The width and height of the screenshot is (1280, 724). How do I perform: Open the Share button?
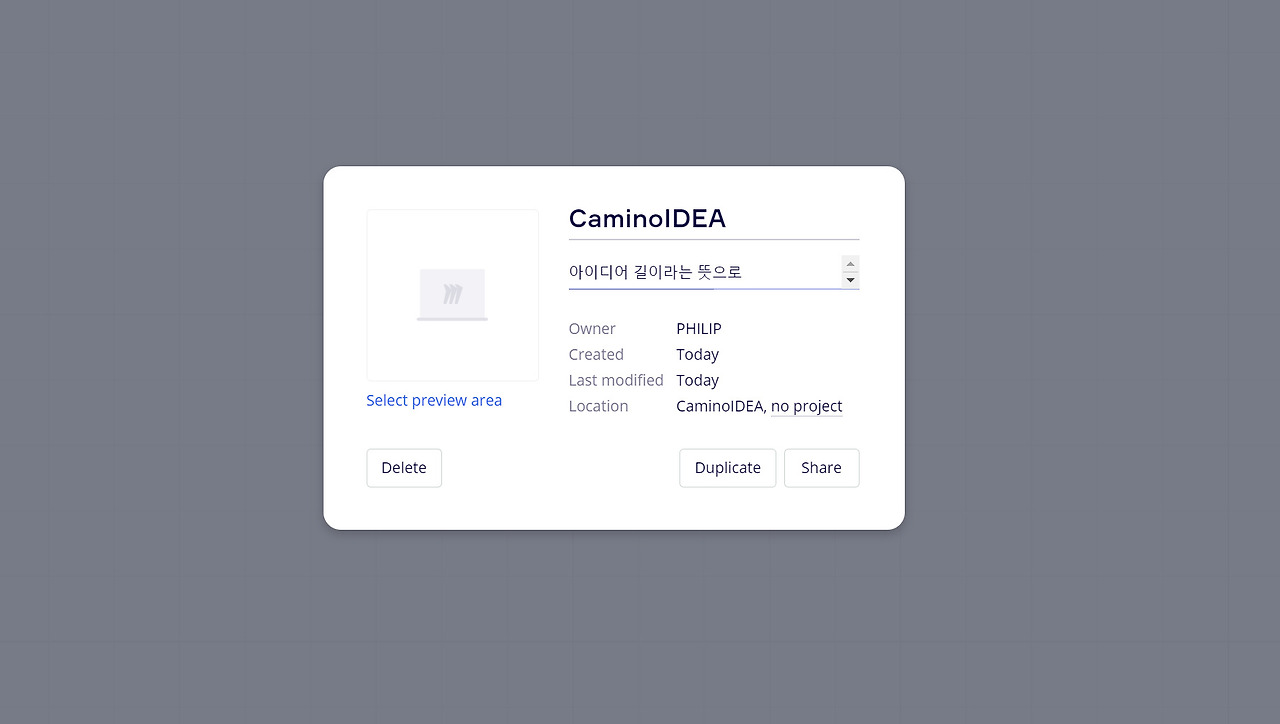(x=822, y=468)
